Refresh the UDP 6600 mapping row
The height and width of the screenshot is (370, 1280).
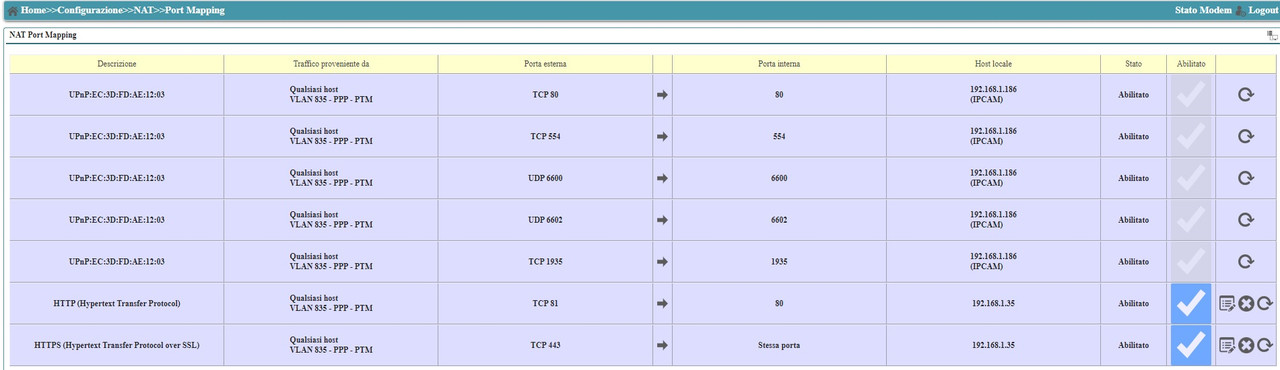(x=1246, y=178)
